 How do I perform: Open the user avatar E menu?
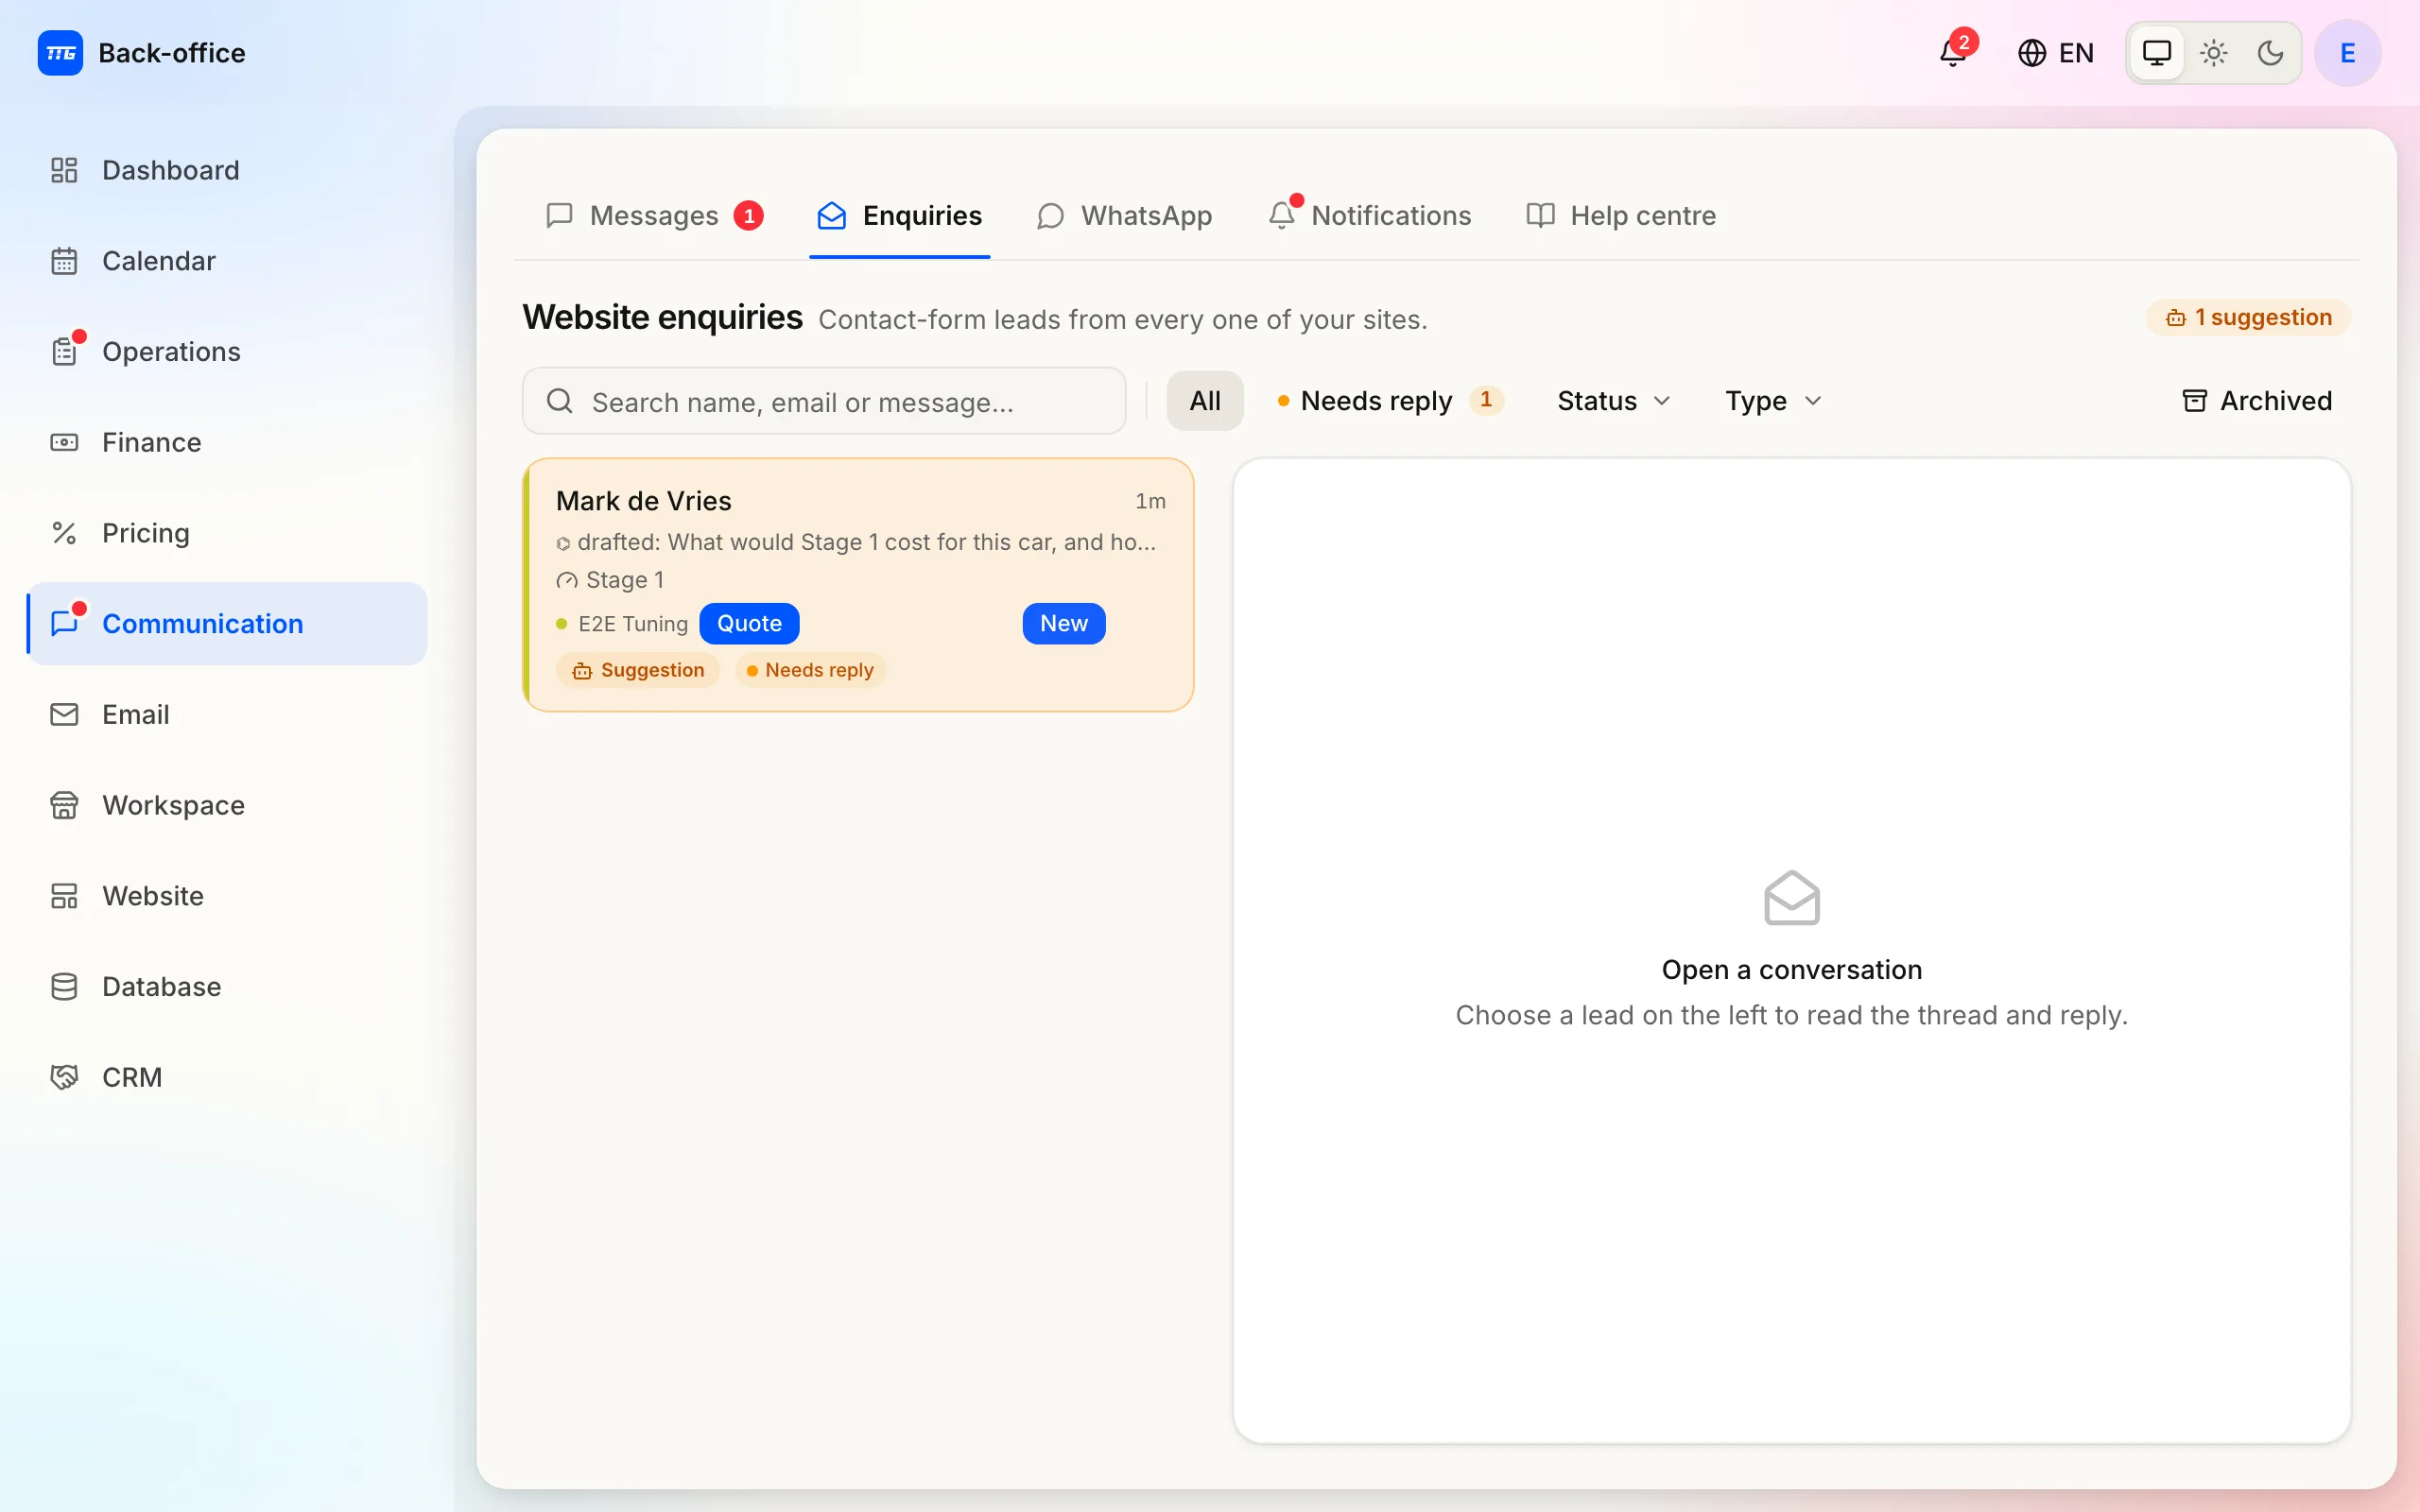coord(2347,53)
